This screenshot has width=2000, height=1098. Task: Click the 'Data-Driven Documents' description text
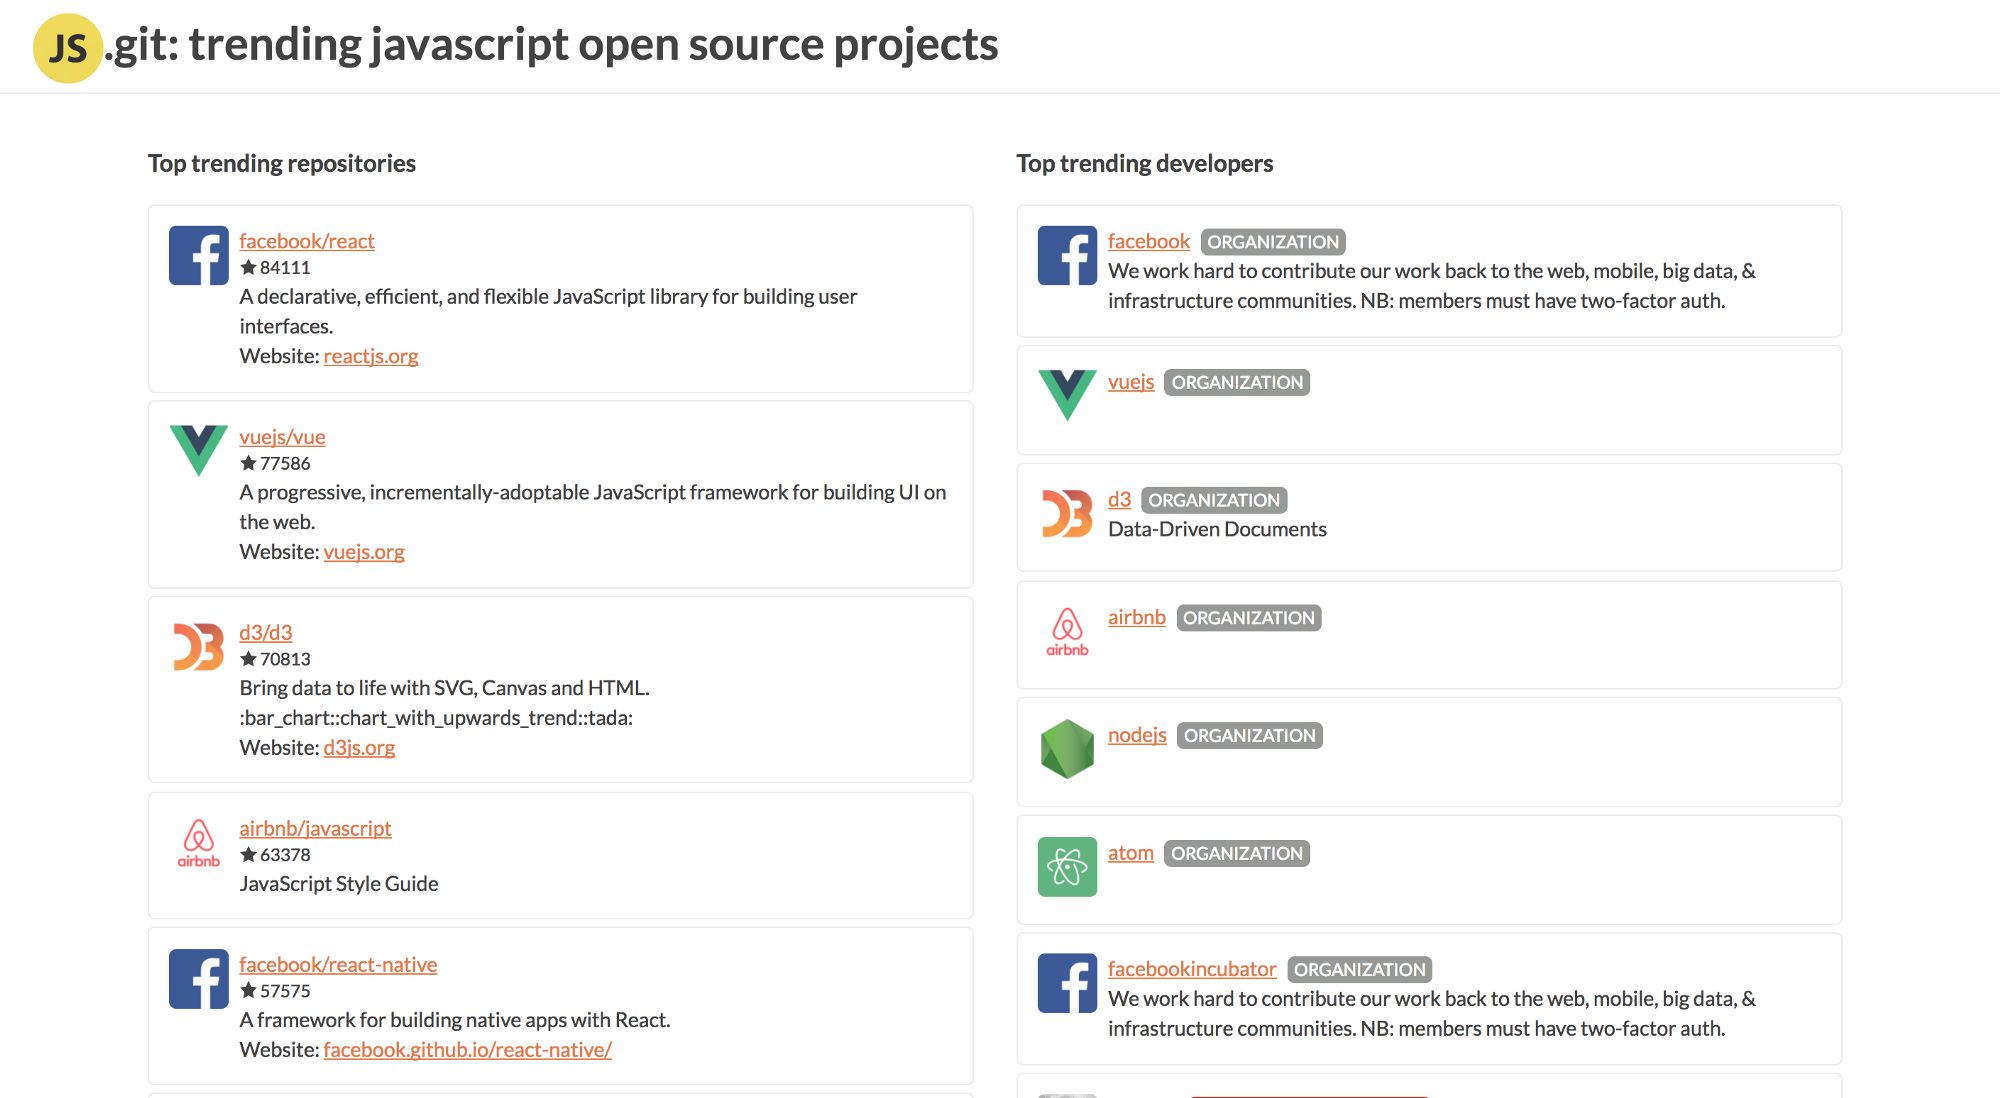click(1217, 529)
